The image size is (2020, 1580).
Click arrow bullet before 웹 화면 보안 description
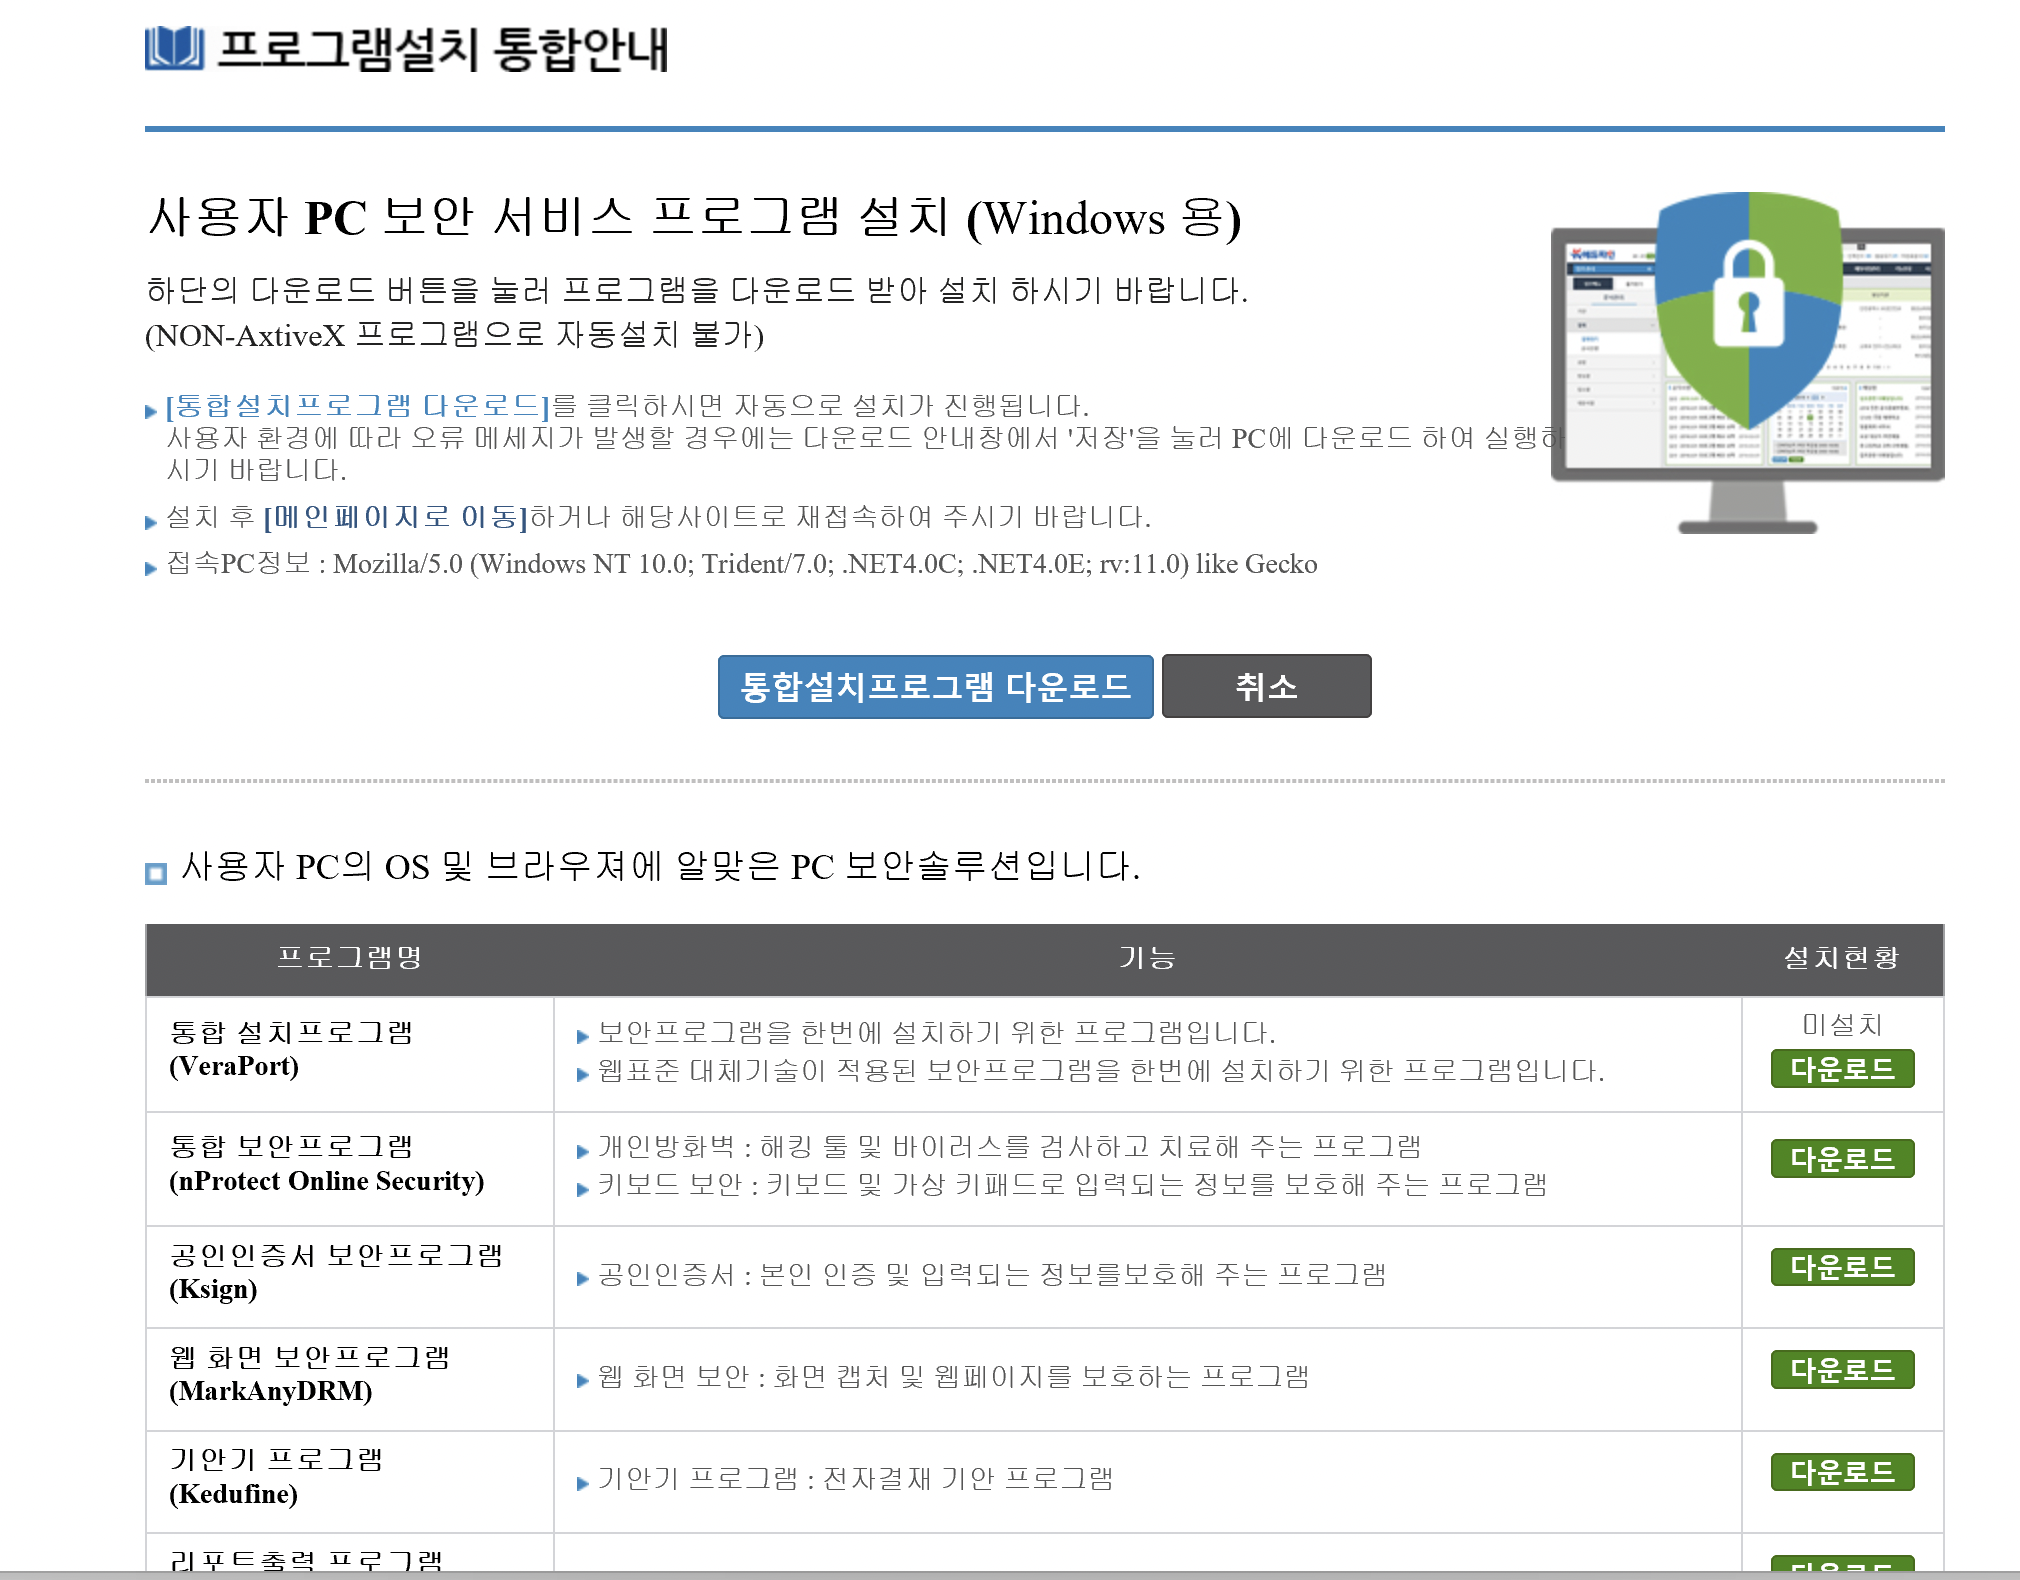(x=582, y=1380)
